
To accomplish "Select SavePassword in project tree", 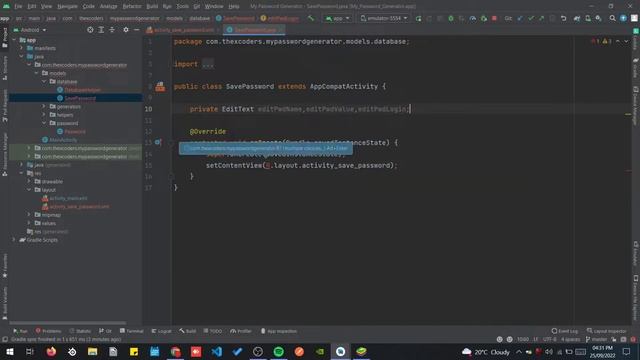I will tap(76, 98).
